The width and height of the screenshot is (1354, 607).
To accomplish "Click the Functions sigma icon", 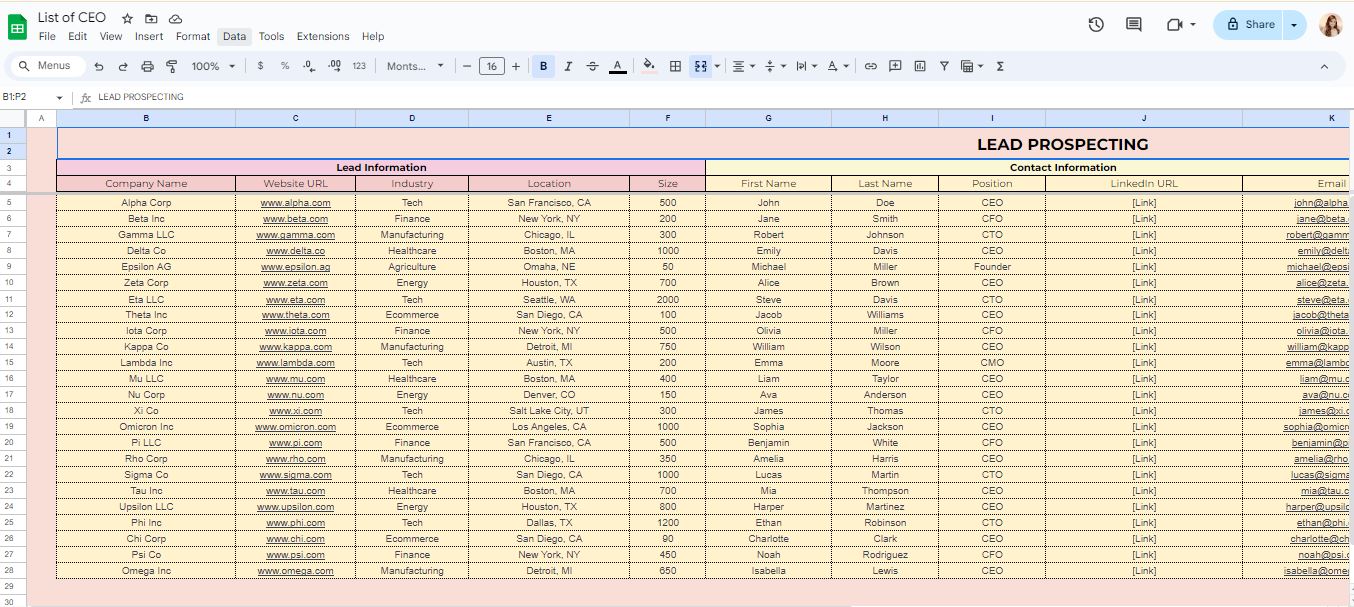I will click(x=1000, y=66).
